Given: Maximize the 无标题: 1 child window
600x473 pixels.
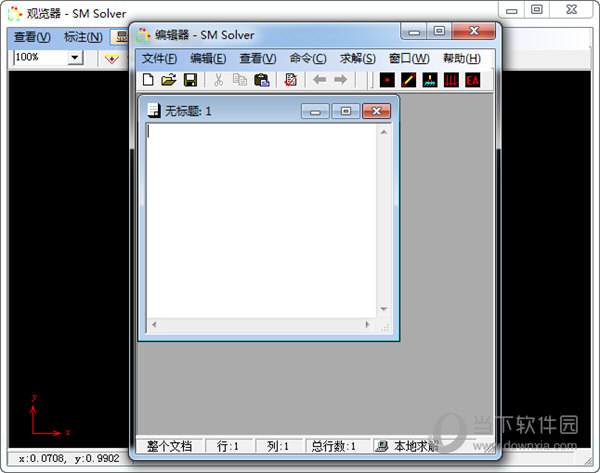Looking at the screenshot, I should point(346,111).
